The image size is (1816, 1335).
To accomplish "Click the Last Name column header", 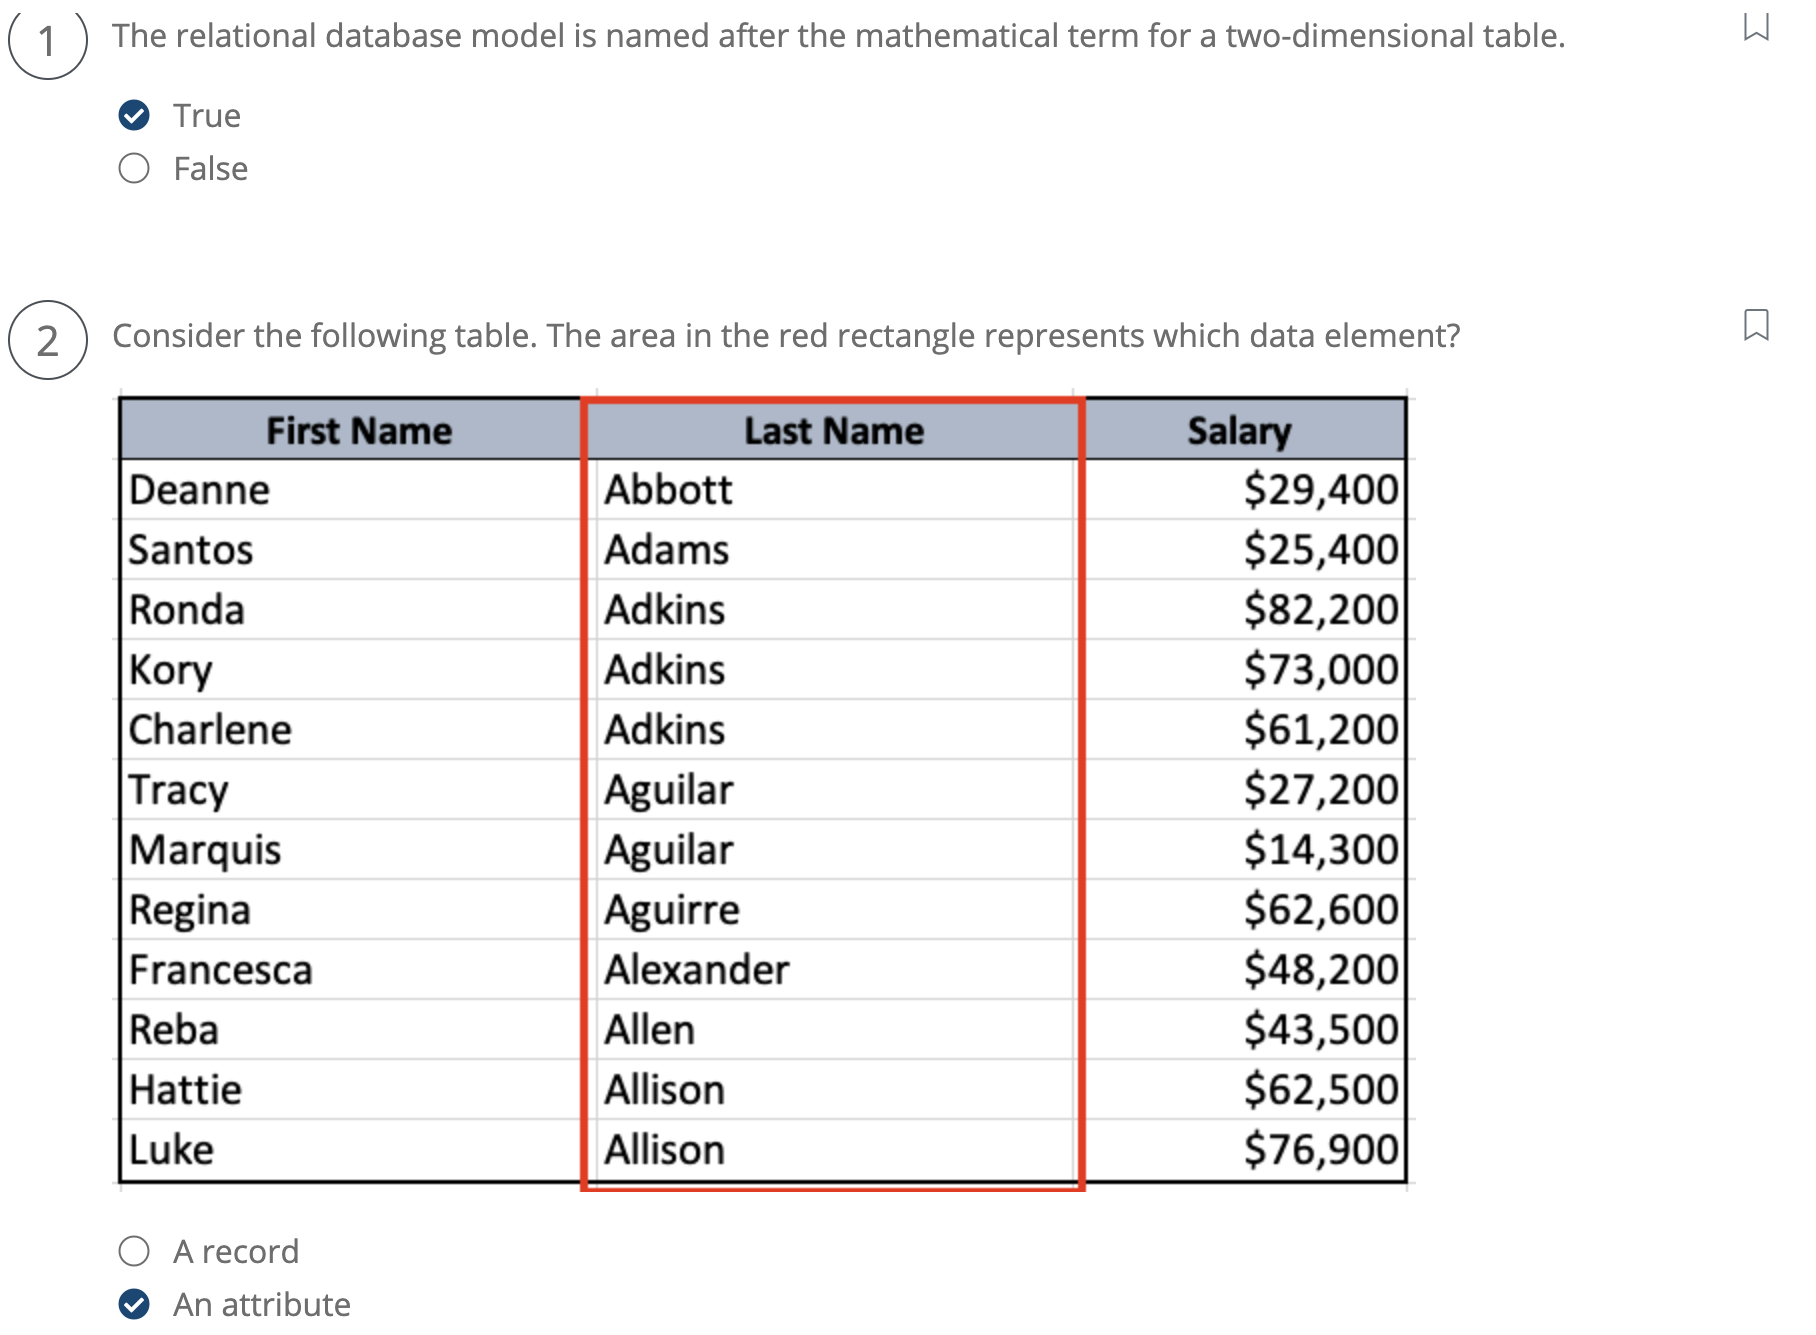I will click(833, 430).
